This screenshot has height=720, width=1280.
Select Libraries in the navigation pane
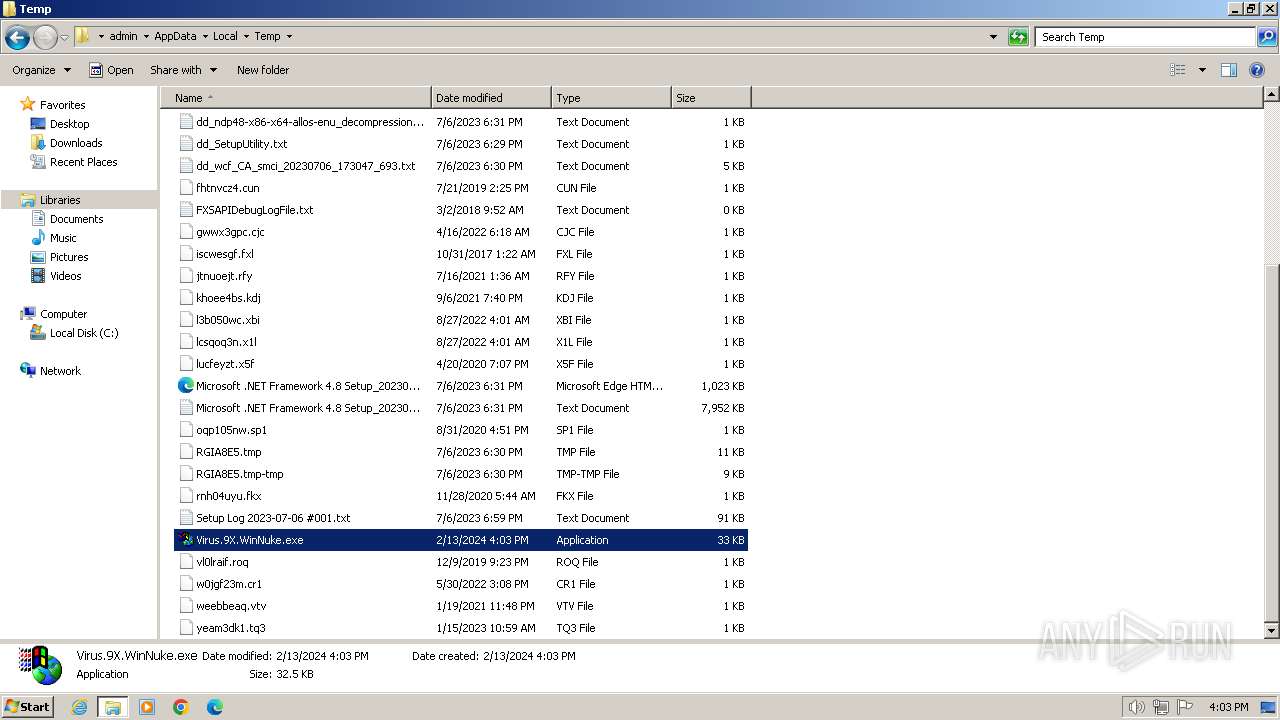pos(60,200)
